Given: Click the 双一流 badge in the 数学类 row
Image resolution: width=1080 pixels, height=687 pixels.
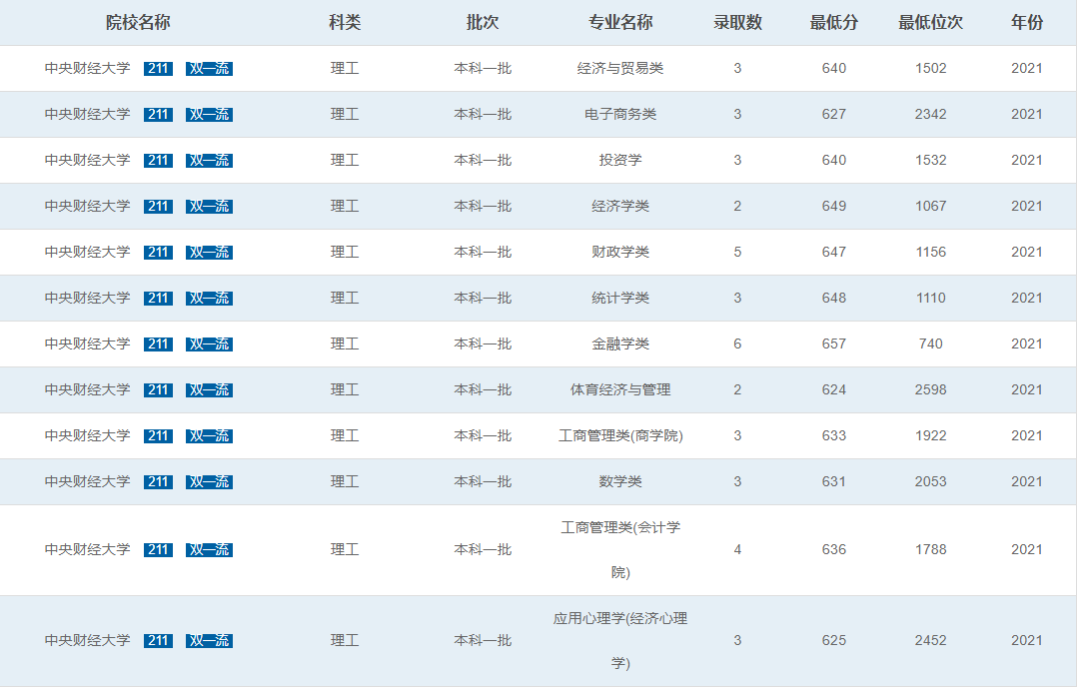Looking at the screenshot, I should (209, 482).
